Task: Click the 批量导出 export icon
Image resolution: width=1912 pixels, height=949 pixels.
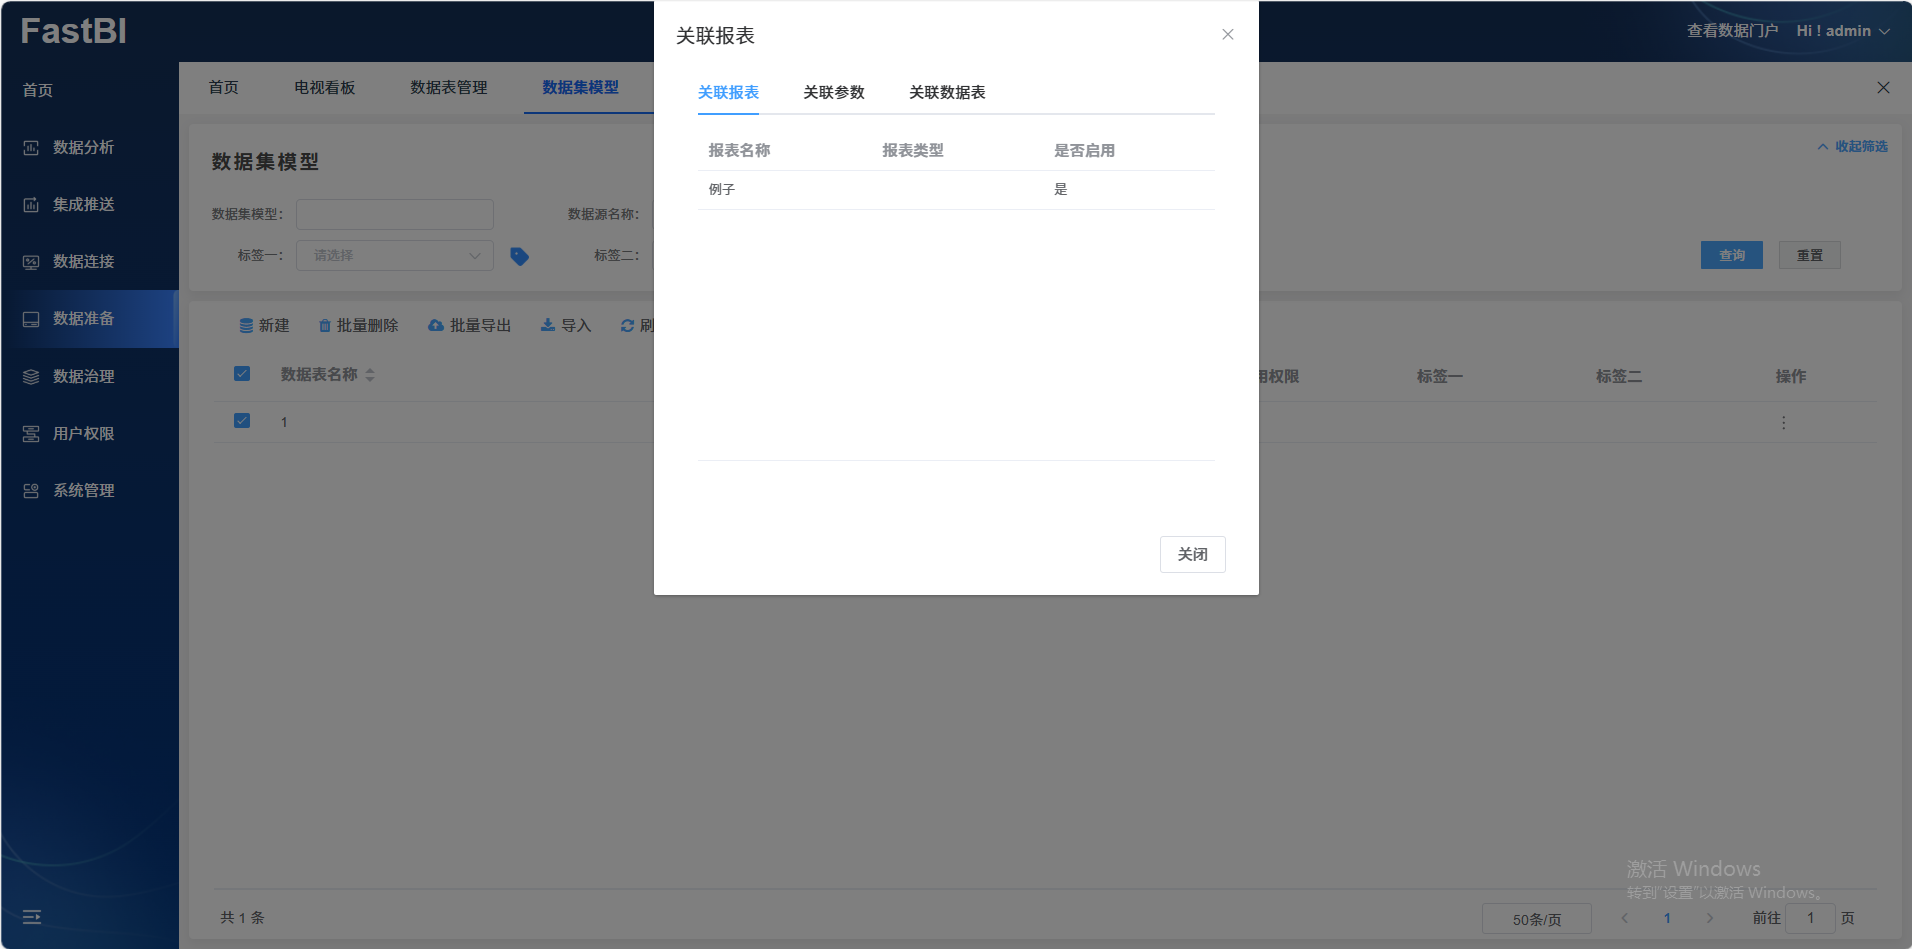Action: coord(436,324)
